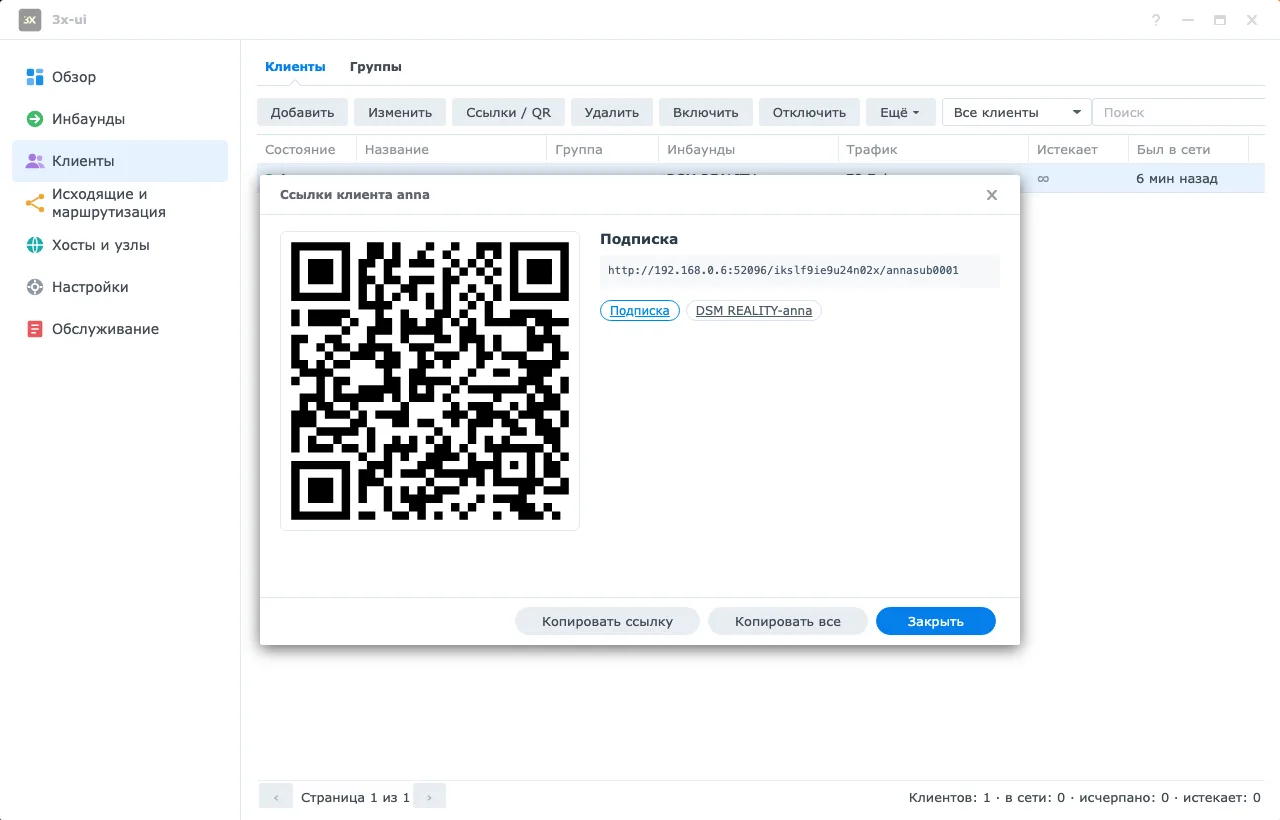The image size is (1280, 820).
Task: Click the Закрыть button
Action: pyautogui.click(x=936, y=621)
